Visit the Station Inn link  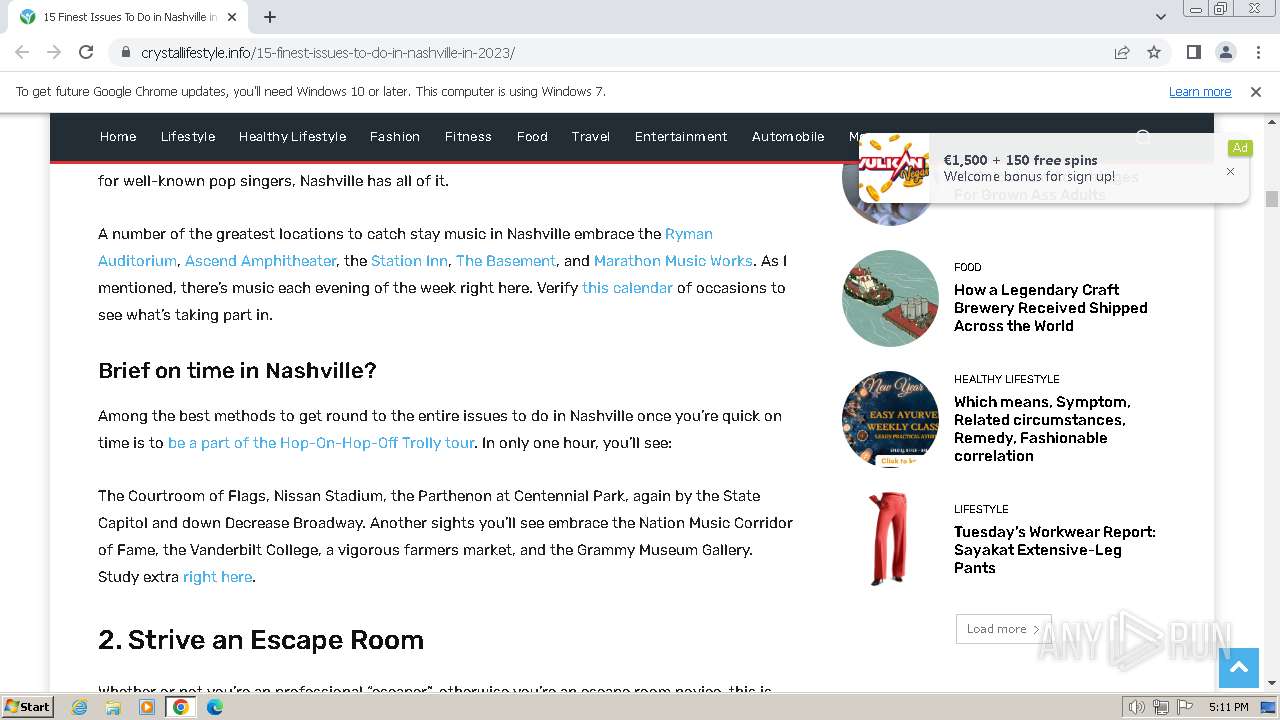click(409, 261)
